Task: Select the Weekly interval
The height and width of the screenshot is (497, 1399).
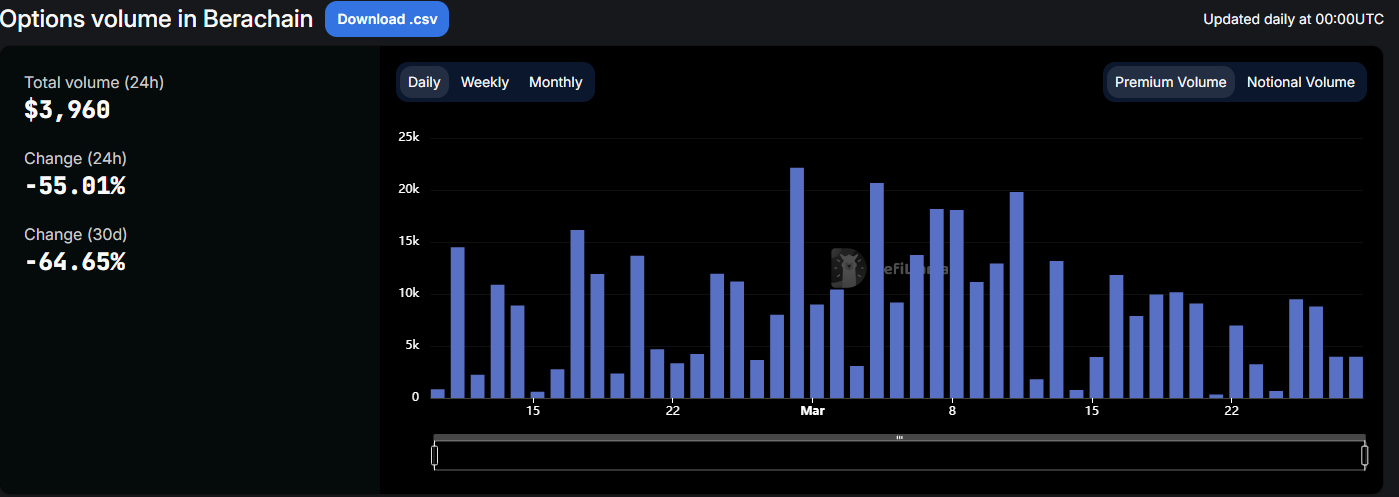Action: point(484,82)
